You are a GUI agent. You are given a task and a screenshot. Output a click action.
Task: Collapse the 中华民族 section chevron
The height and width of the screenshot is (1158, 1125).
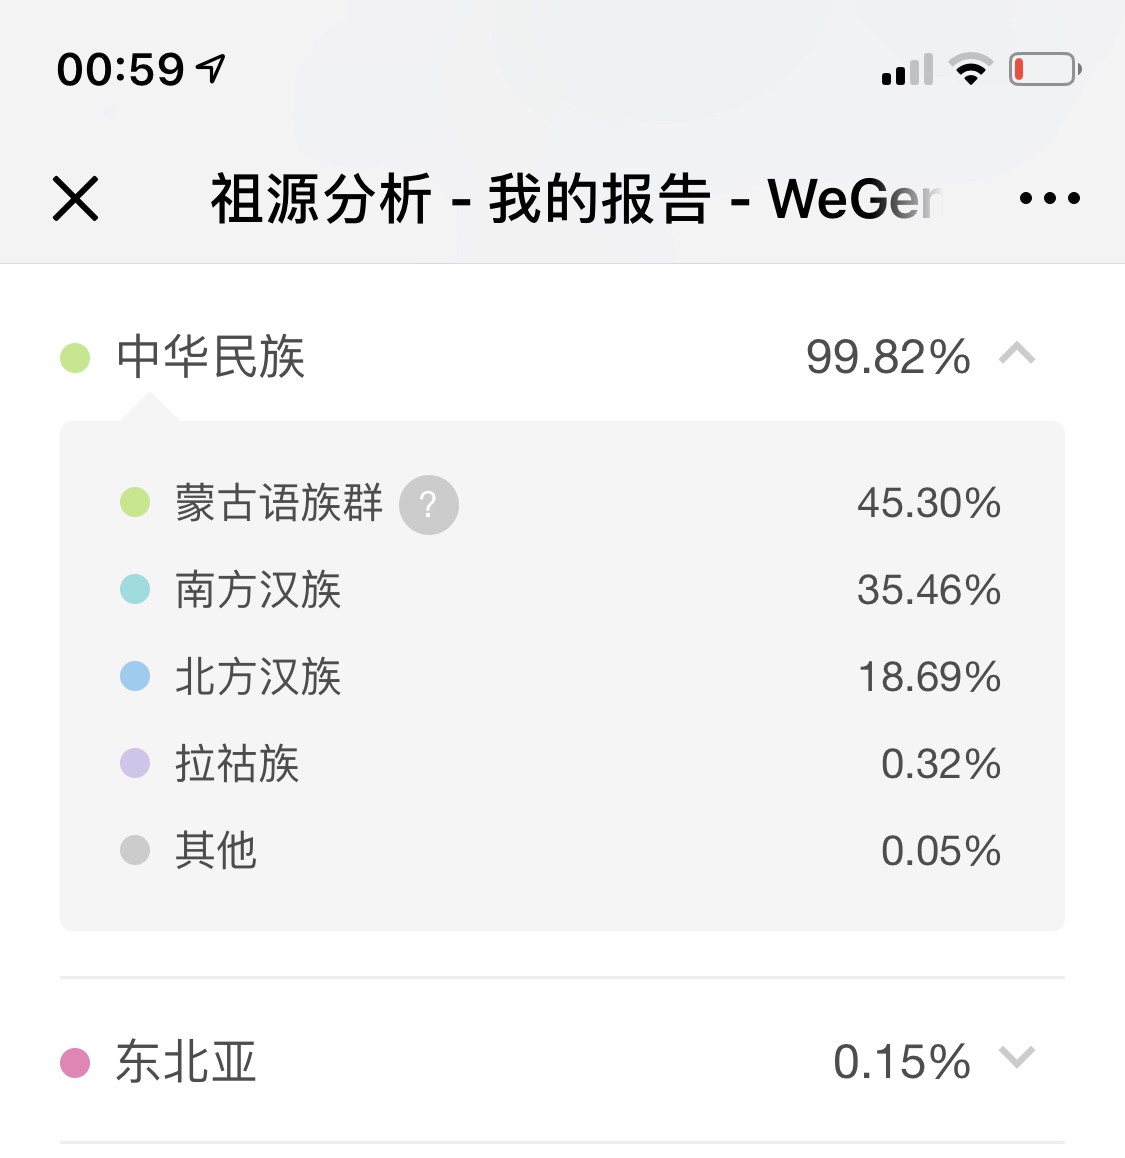[x=1017, y=353]
